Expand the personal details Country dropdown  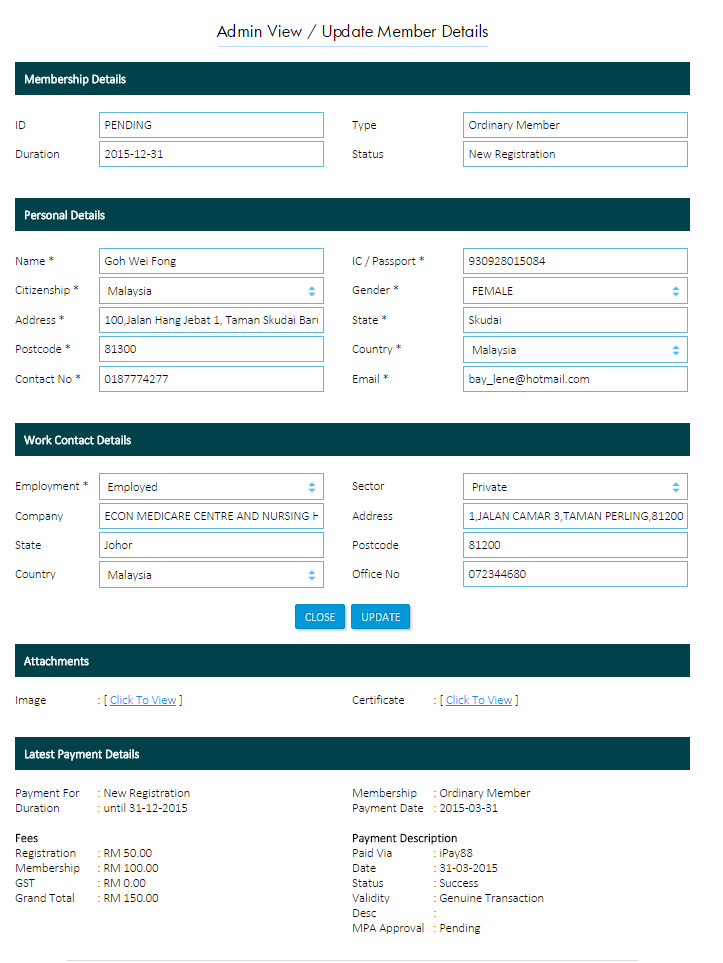coord(575,350)
